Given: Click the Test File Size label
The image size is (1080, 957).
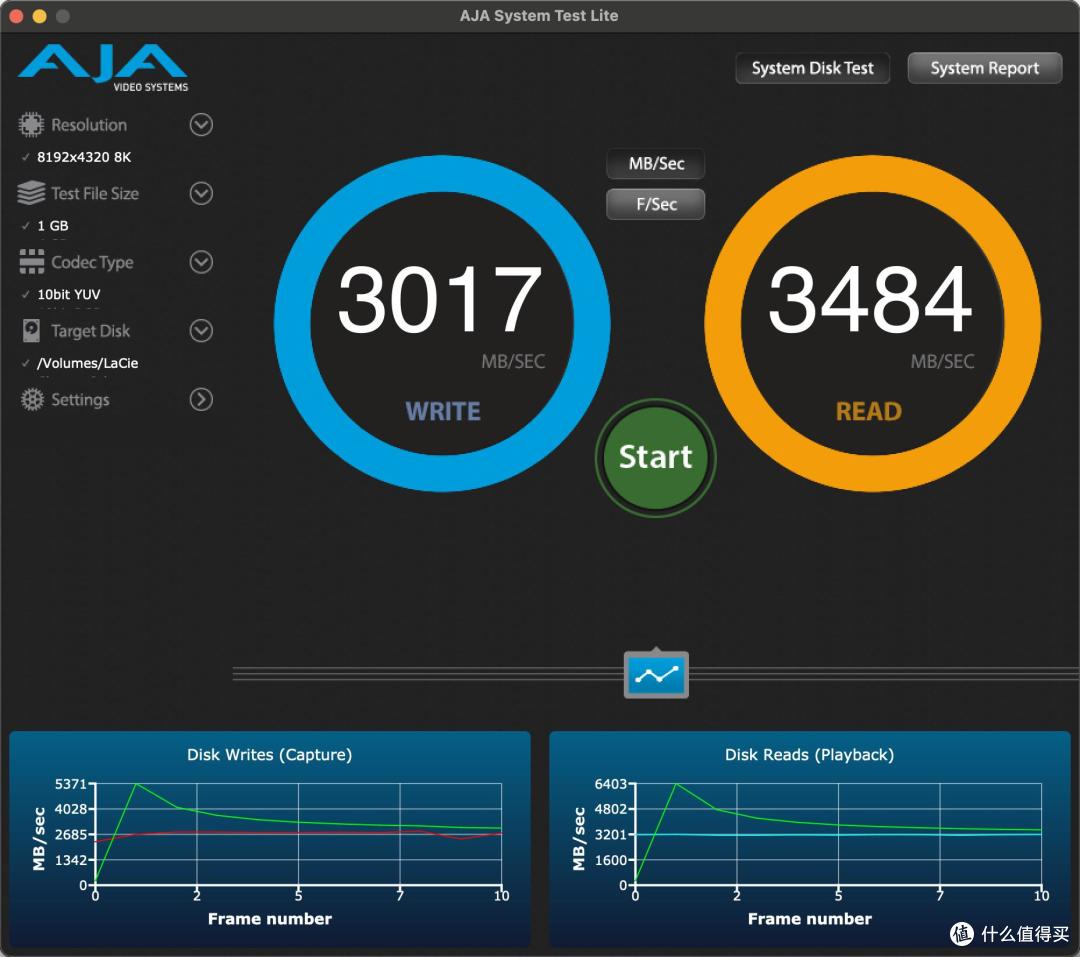Looking at the screenshot, I should (x=95, y=194).
